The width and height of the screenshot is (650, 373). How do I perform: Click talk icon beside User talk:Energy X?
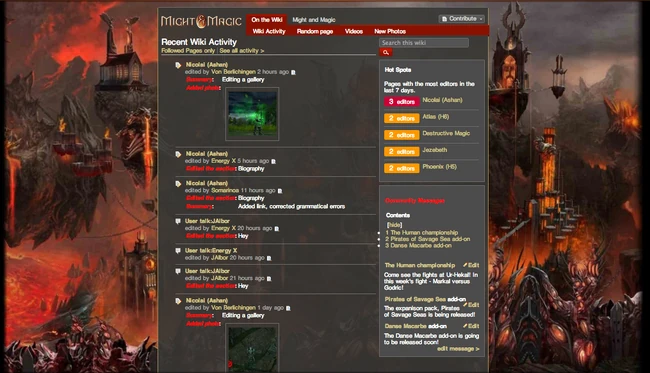click(178, 251)
